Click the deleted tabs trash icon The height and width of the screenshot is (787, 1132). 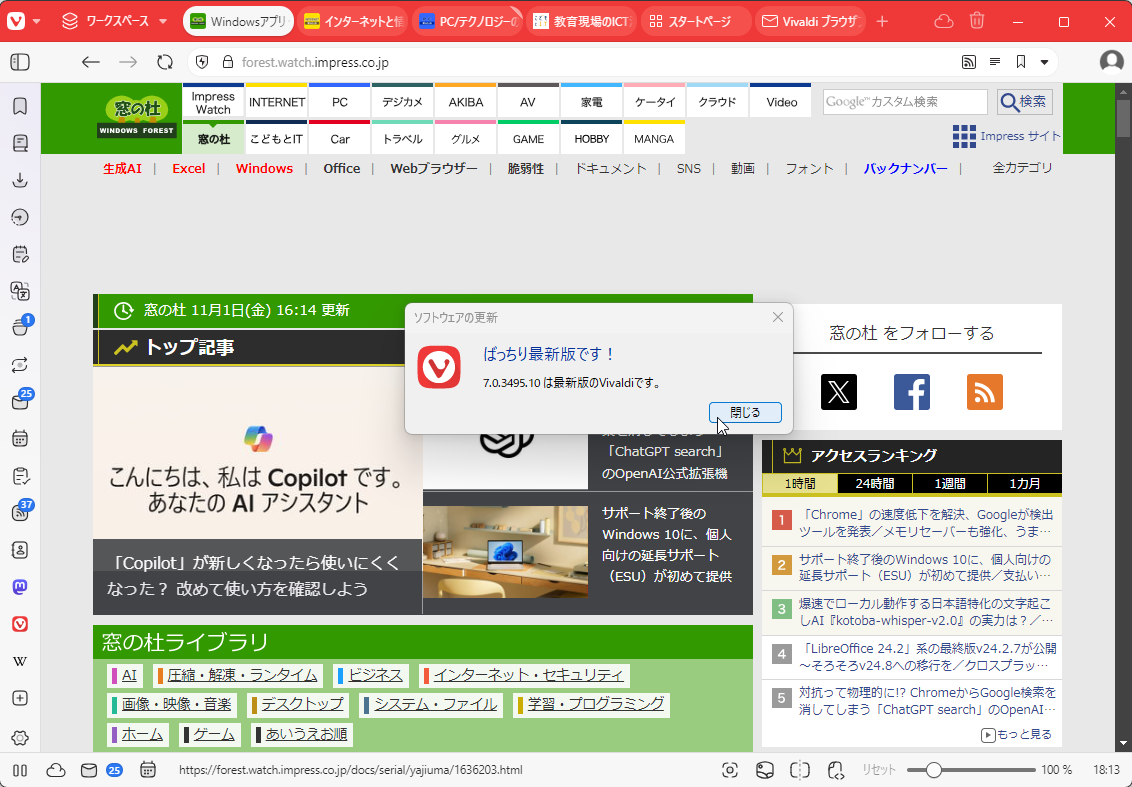[x=976, y=19]
